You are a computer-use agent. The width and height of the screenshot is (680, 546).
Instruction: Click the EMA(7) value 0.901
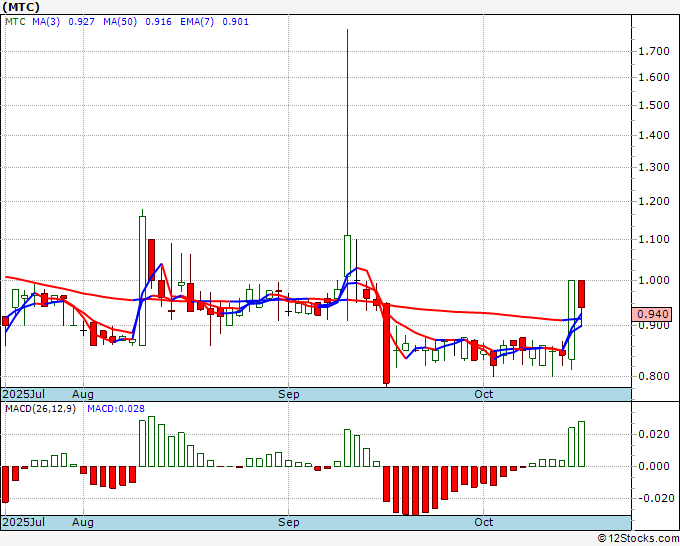tap(235, 22)
